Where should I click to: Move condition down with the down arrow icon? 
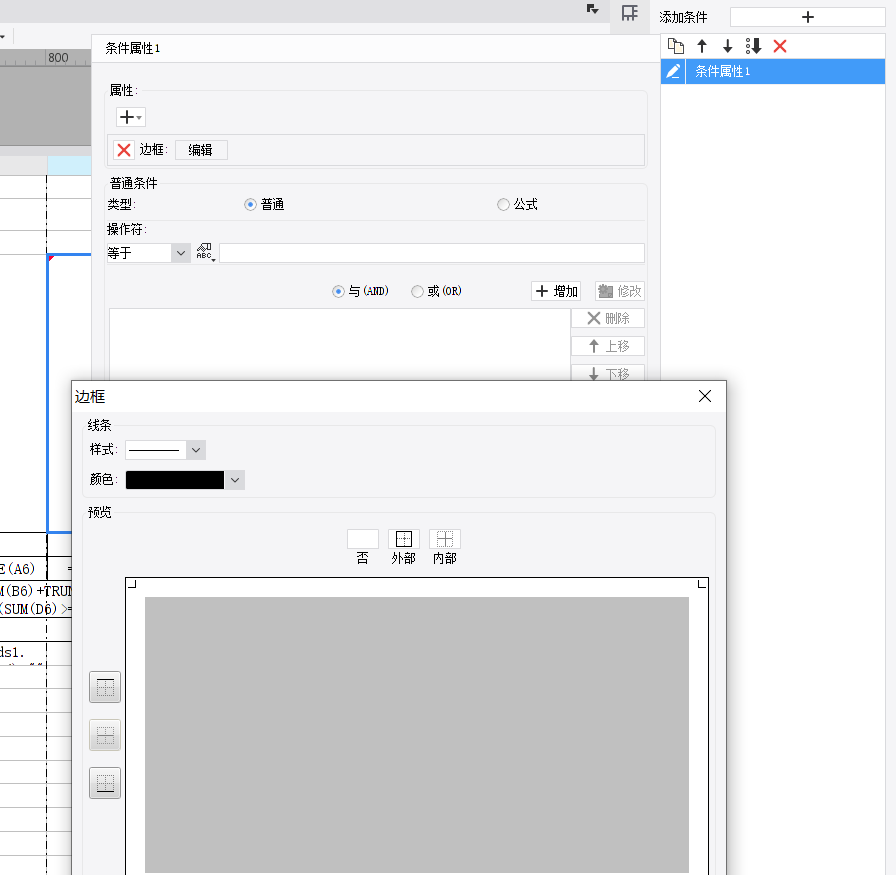727,46
